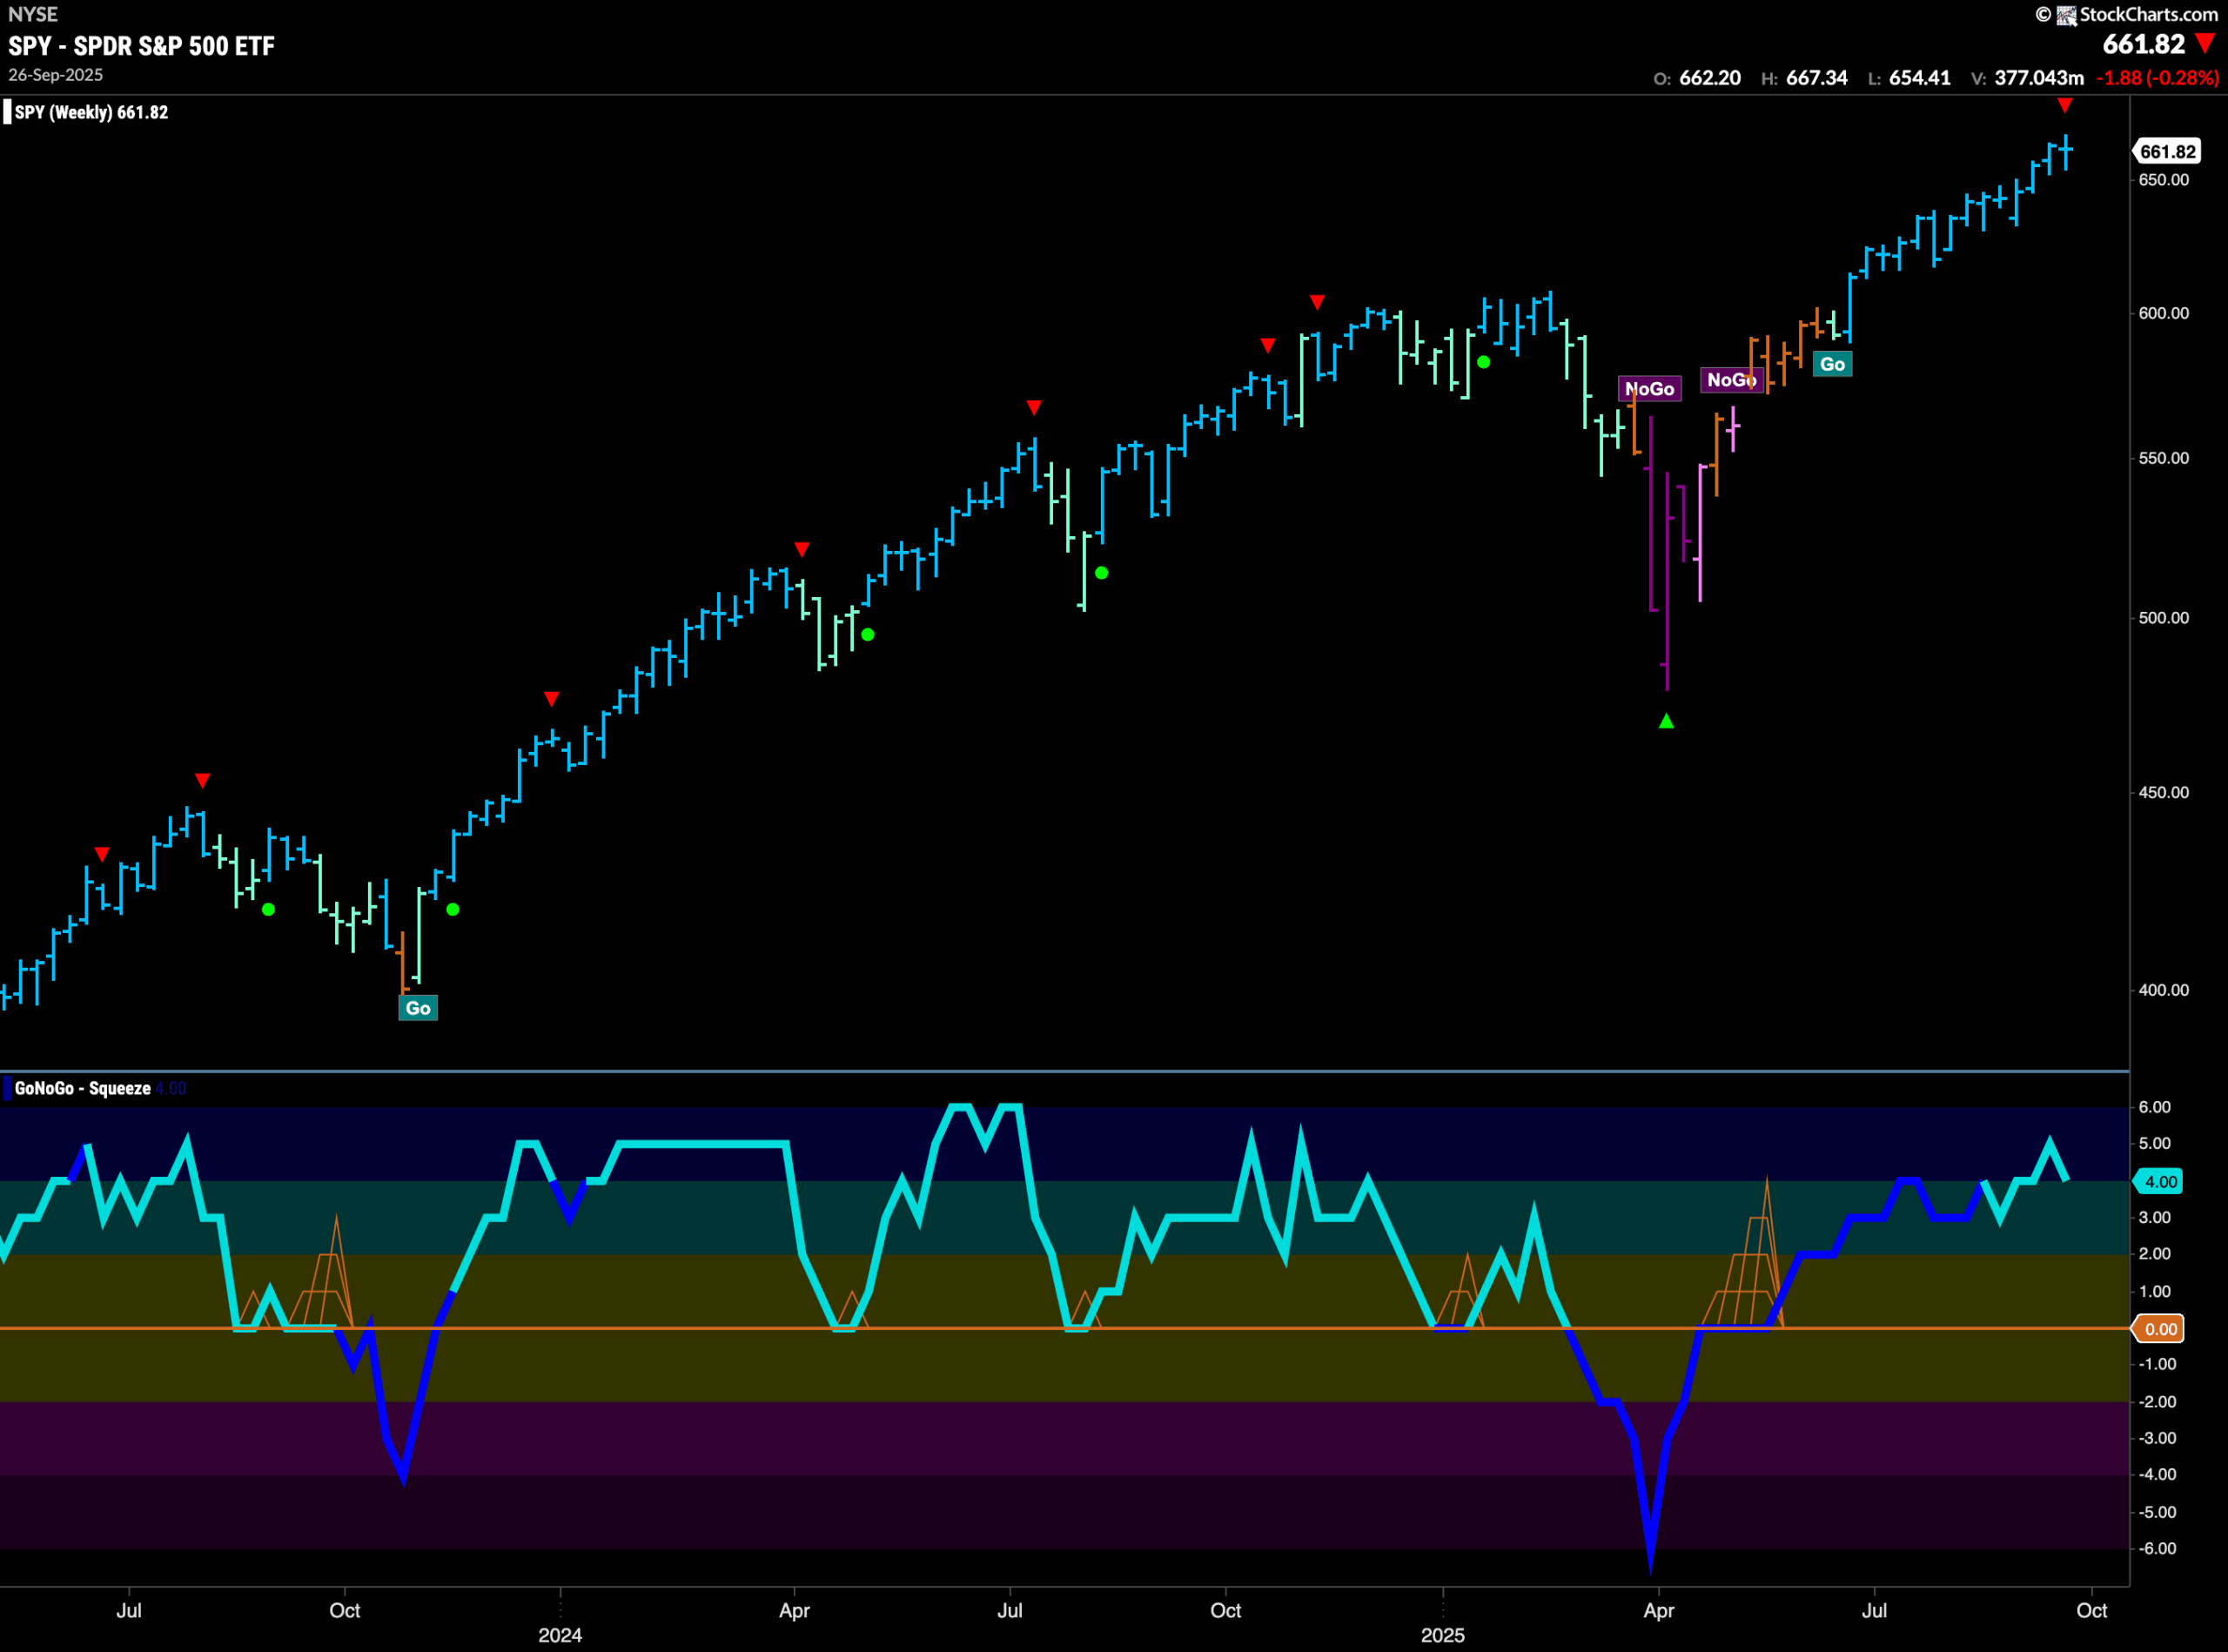Click the red down arrow beside the header price
The image size is (2228, 1652).
(2204, 43)
